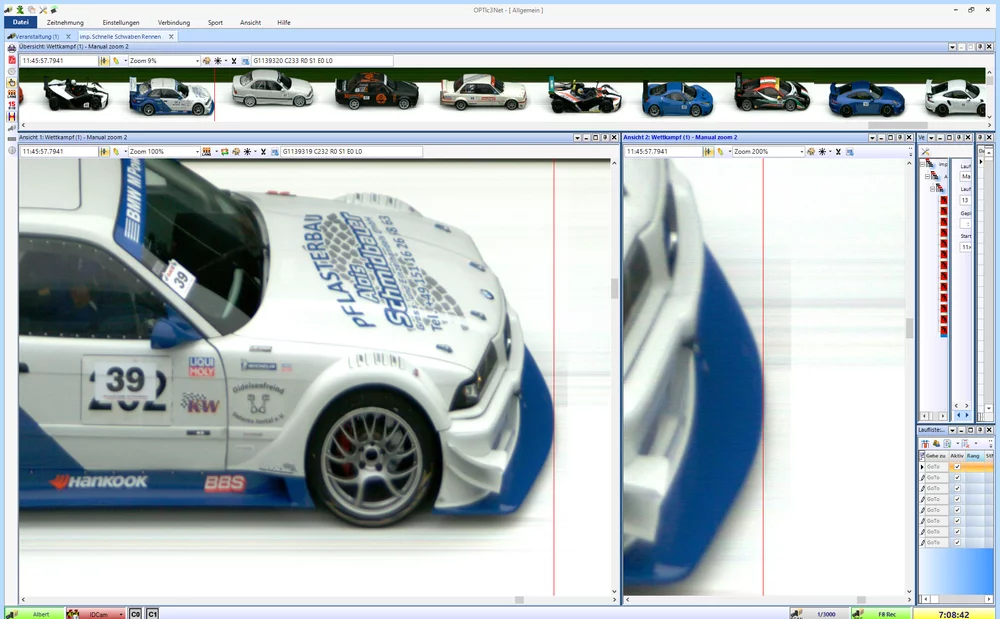Click the print icon in left sidebar

(11, 48)
